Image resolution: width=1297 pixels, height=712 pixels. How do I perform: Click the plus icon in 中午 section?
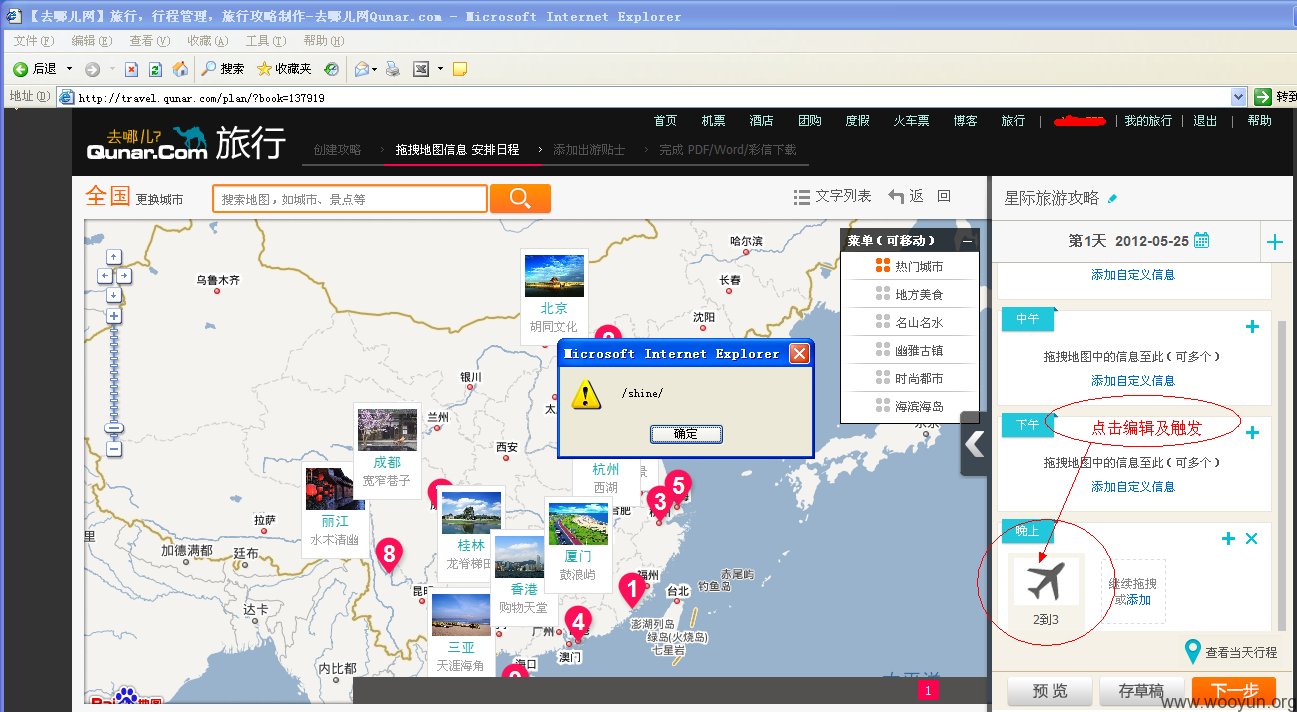1252,327
